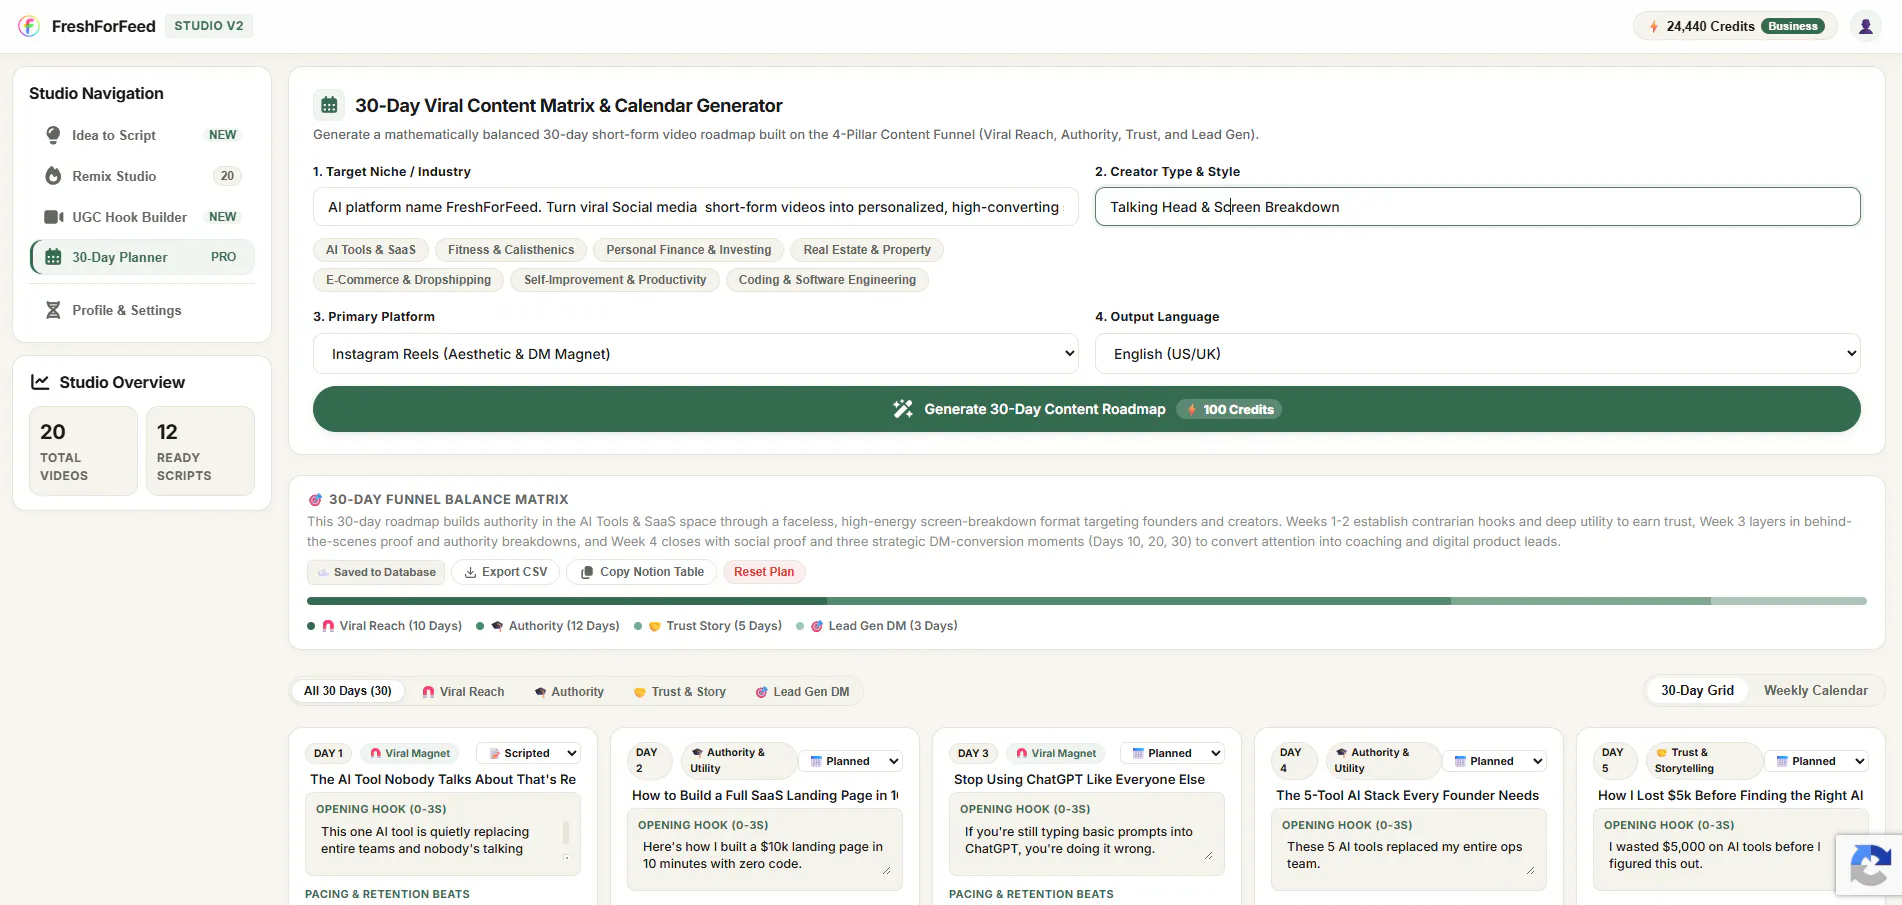Viewport: 1902px width, 905px height.
Task: Click the Day 3 Viral Magnet tag
Action: tap(1056, 753)
